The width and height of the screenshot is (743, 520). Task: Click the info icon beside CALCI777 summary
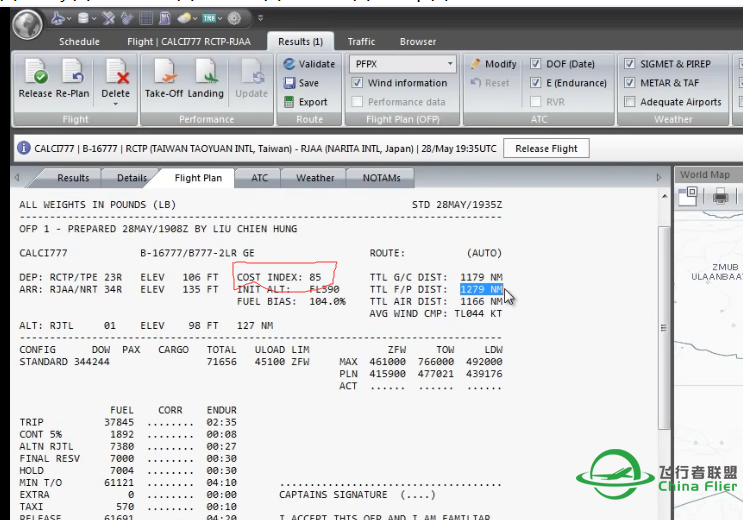[24, 148]
